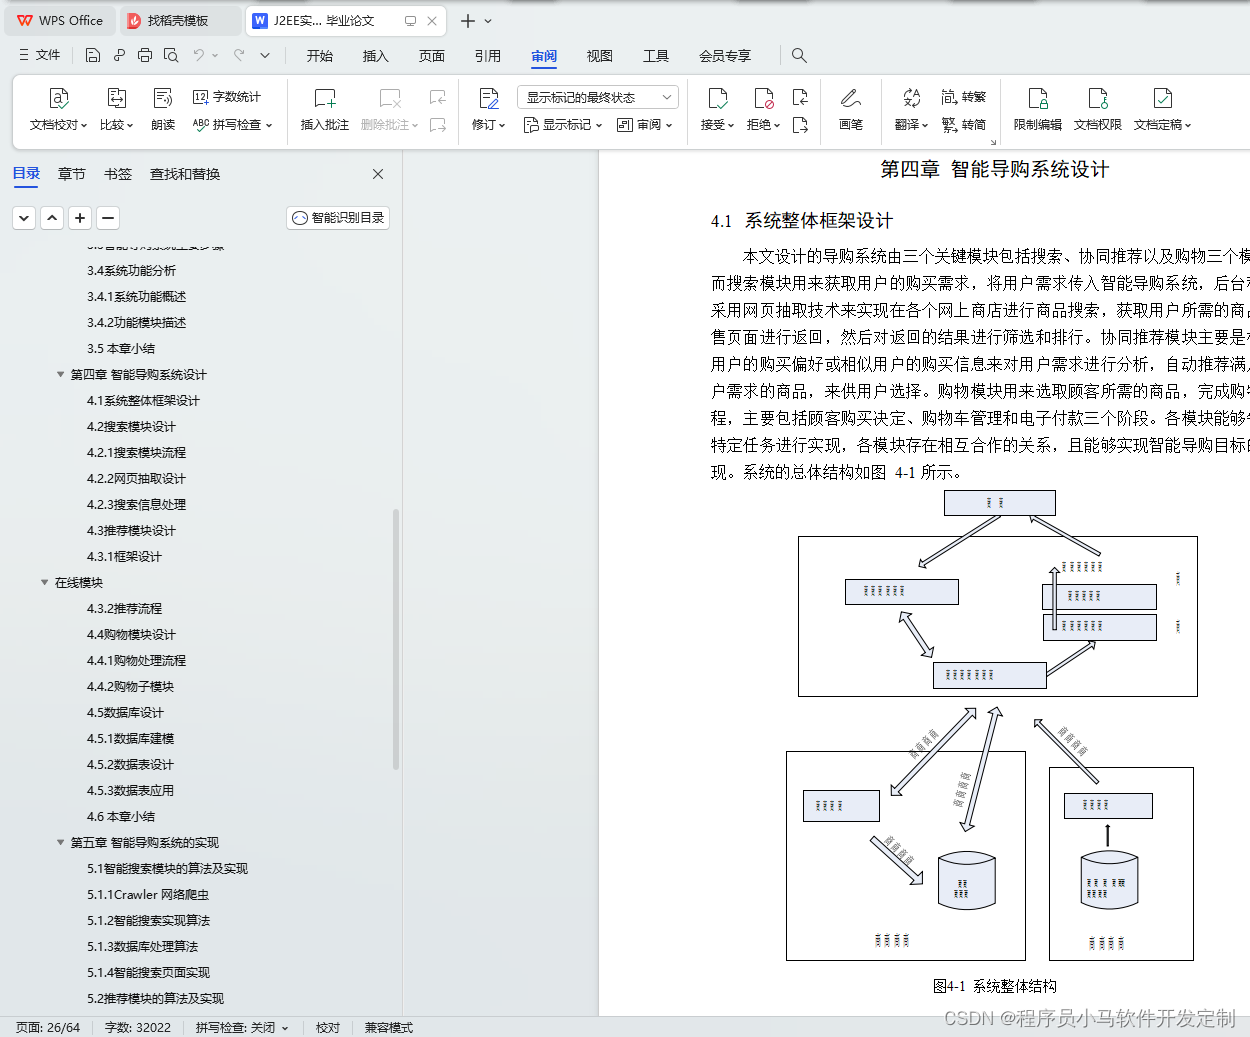Open the quick access toolbar customize arrow
The height and width of the screenshot is (1037, 1250).
(x=265, y=55)
